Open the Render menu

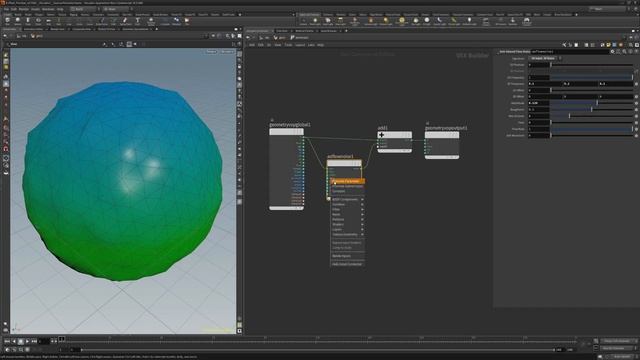click(x=24, y=9)
